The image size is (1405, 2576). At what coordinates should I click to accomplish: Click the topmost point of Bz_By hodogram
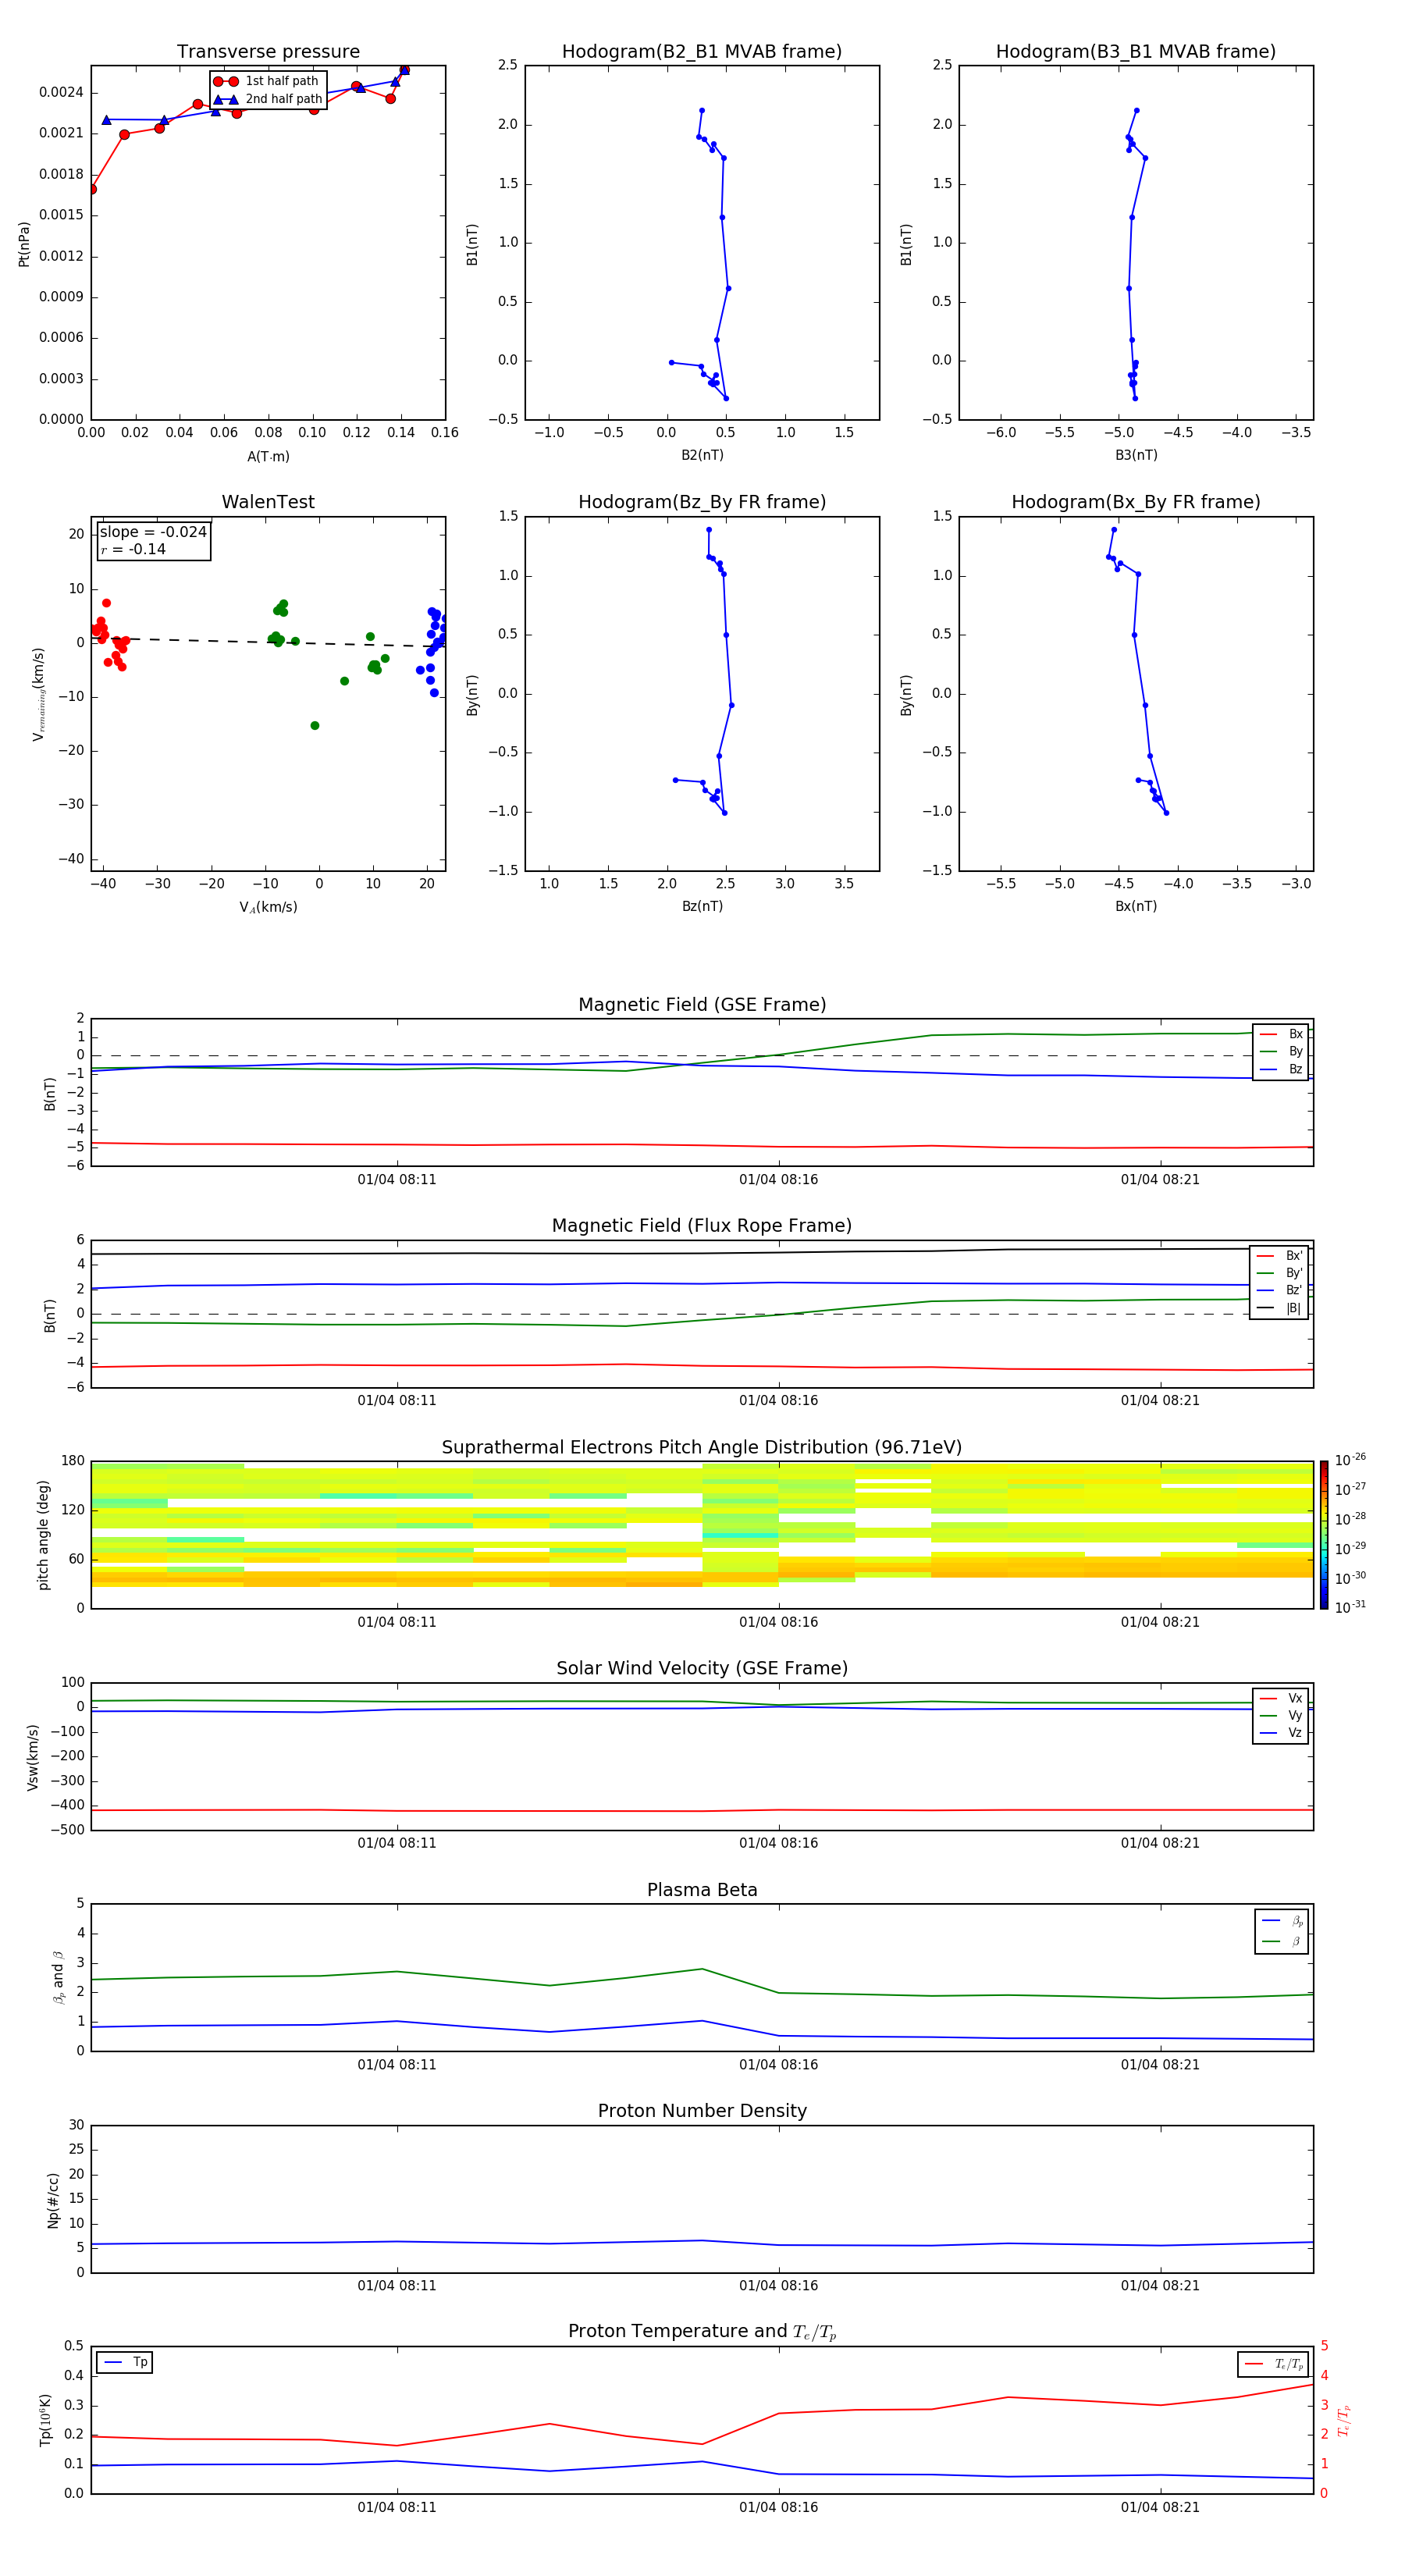(x=709, y=530)
